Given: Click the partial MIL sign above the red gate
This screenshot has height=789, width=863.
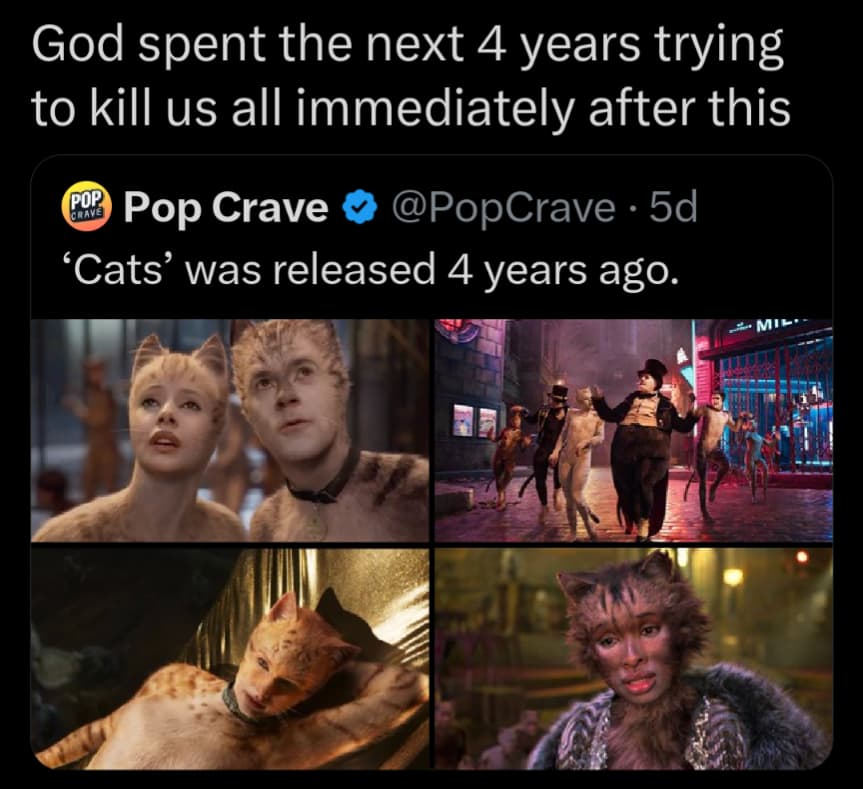Looking at the screenshot, I should point(784,326).
